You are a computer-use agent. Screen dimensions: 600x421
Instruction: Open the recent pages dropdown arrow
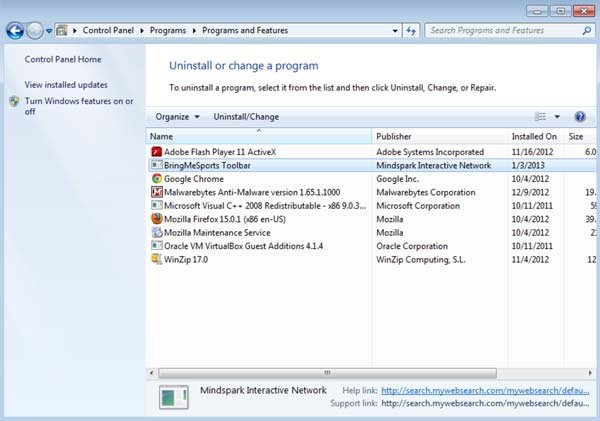point(49,31)
